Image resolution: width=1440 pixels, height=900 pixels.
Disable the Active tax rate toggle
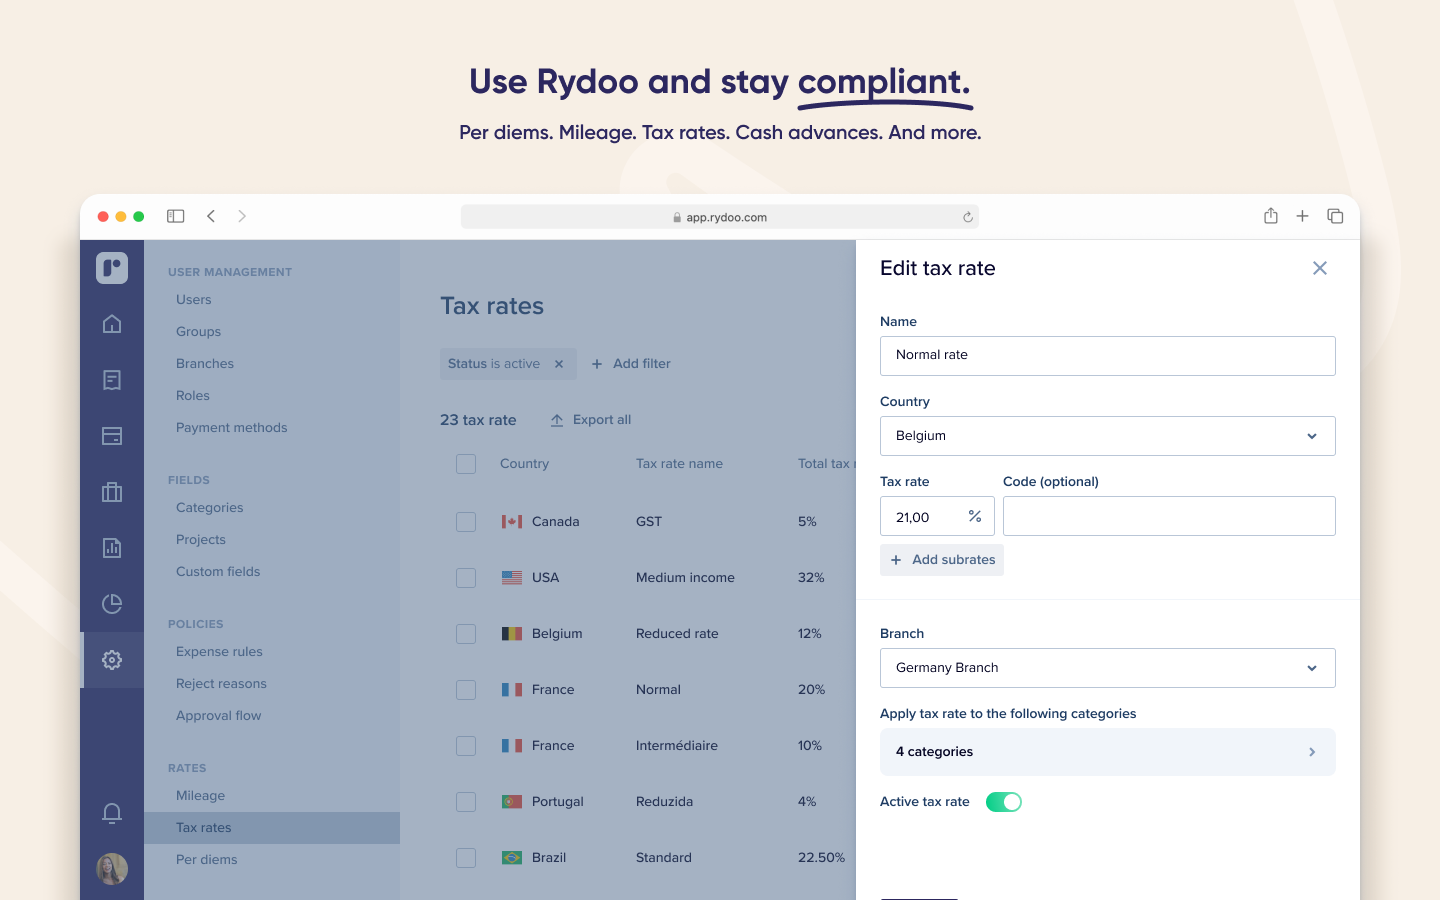tap(1003, 801)
